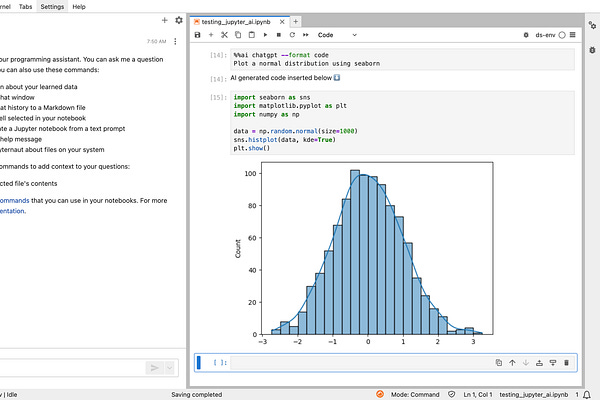Move the active cell up
This screenshot has height=400, width=600.
[x=512, y=362]
